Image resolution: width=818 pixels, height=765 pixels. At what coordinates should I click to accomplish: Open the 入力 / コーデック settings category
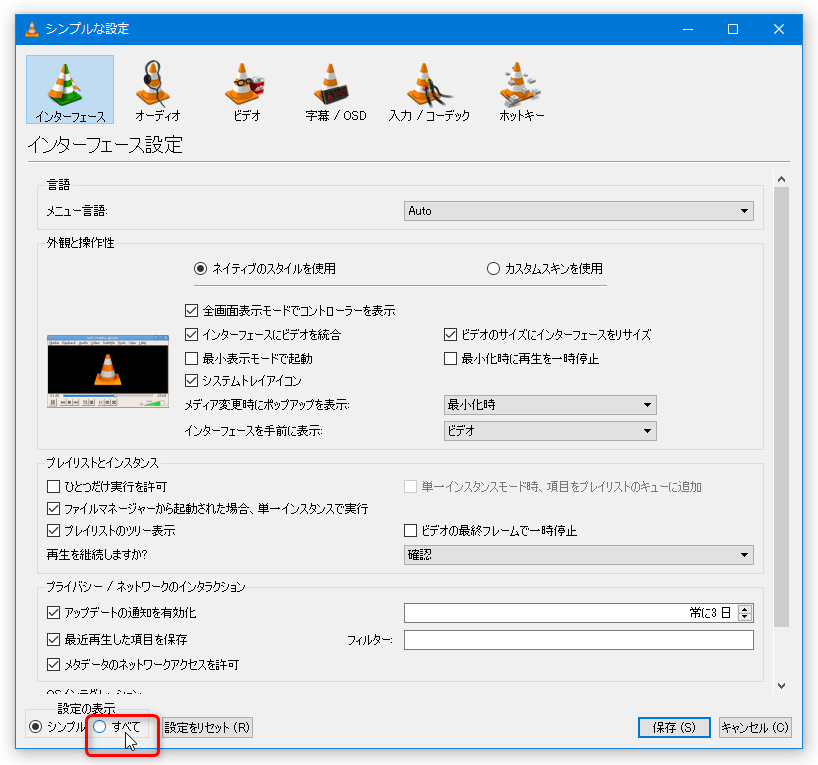click(x=429, y=90)
